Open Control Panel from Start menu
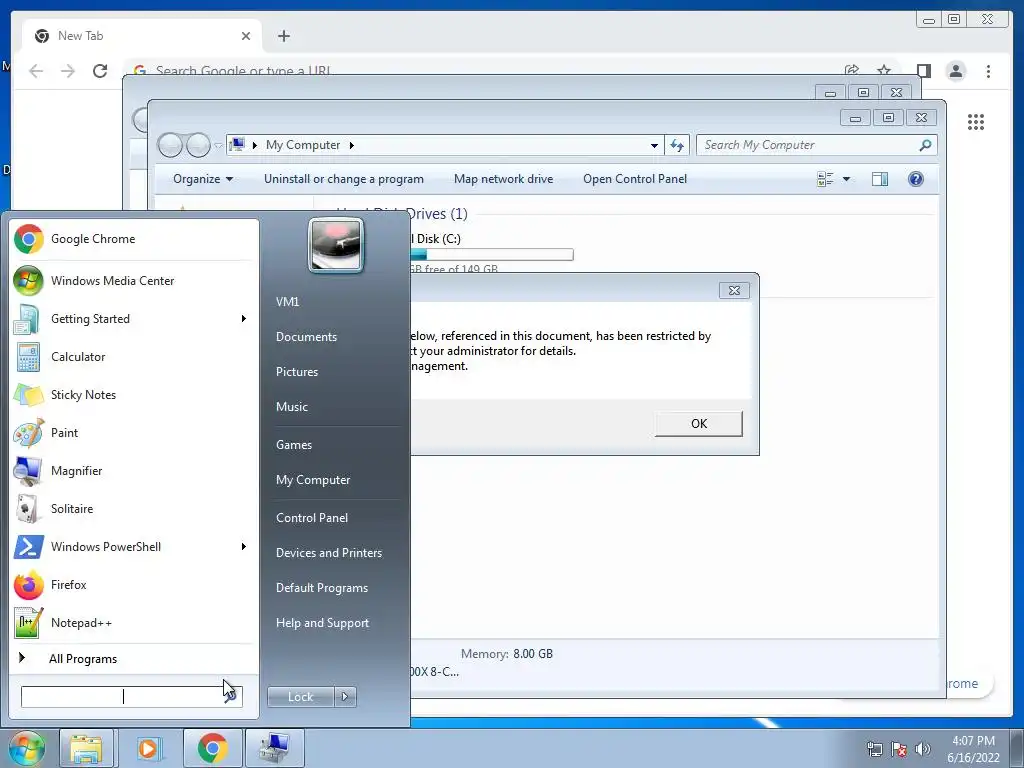The height and width of the screenshot is (768, 1024). pyautogui.click(x=312, y=518)
